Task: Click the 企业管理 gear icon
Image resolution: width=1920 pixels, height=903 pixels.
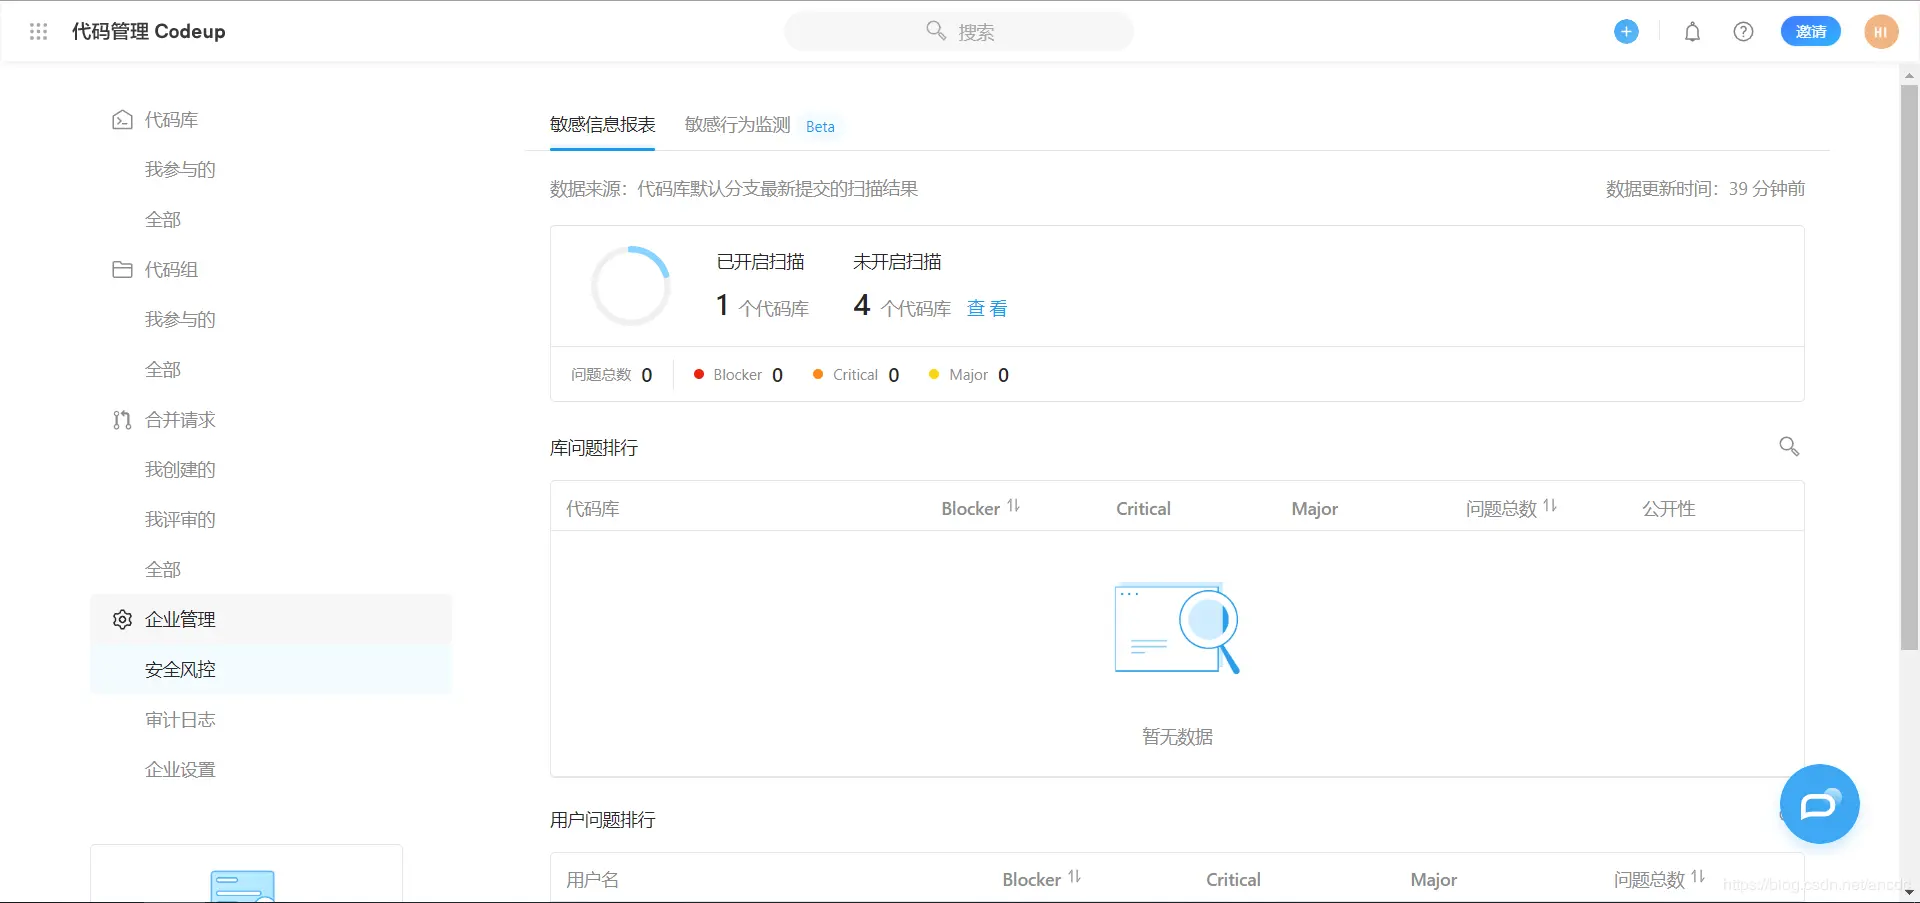Action: click(x=121, y=619)
